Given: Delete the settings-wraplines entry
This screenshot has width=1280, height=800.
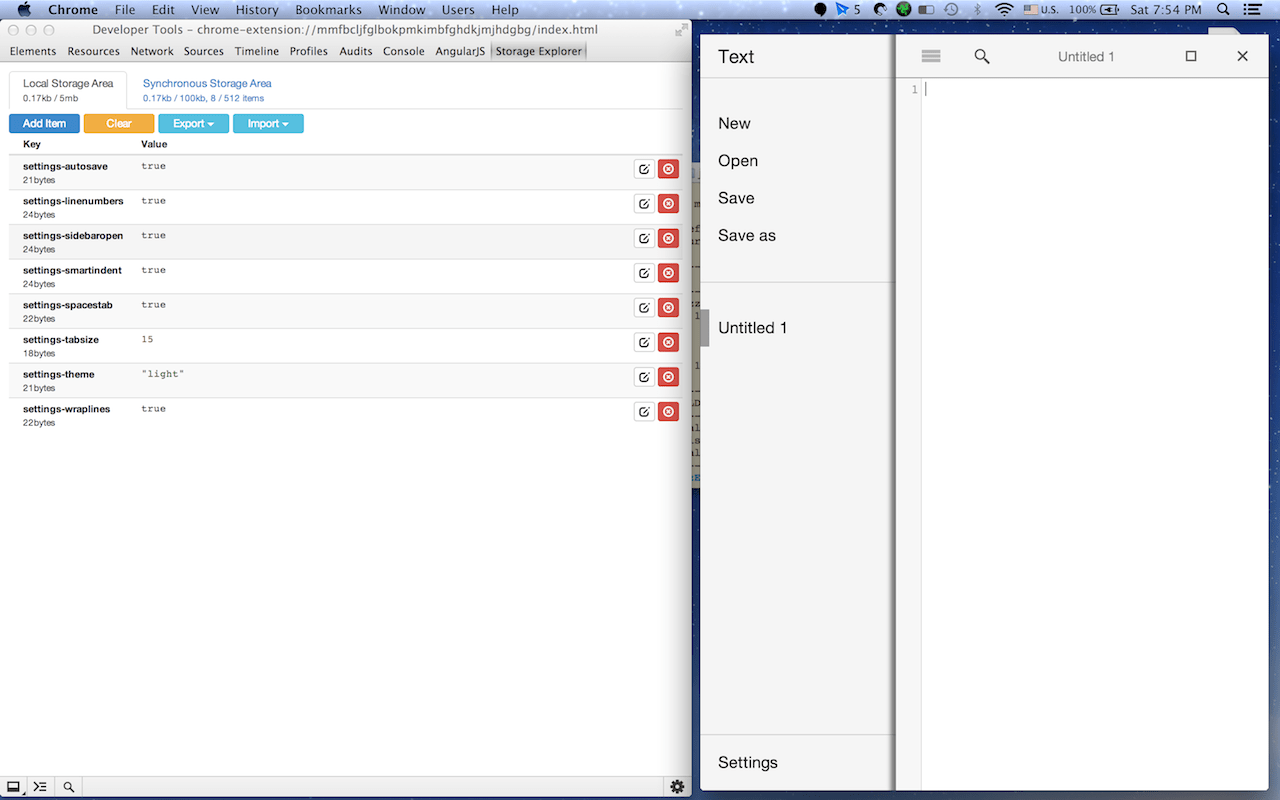Looking at the screenshot, I should tap(667, 411).
